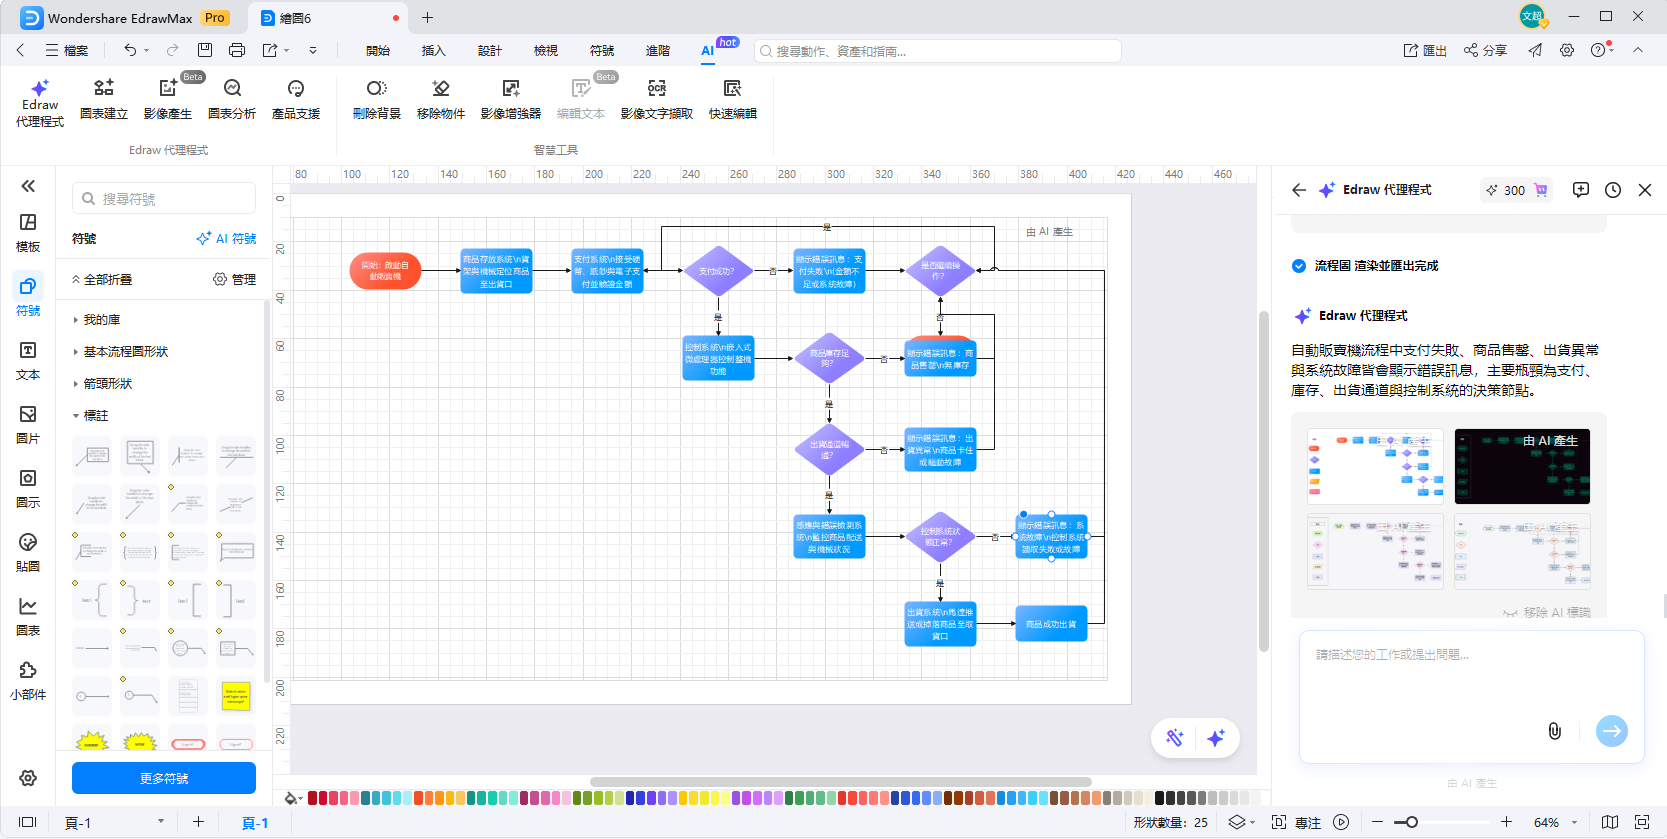This screenshot has height=839, width=1667.
Task: Toggle fit-to-page view in status bar
Action: click(1641, 822)
